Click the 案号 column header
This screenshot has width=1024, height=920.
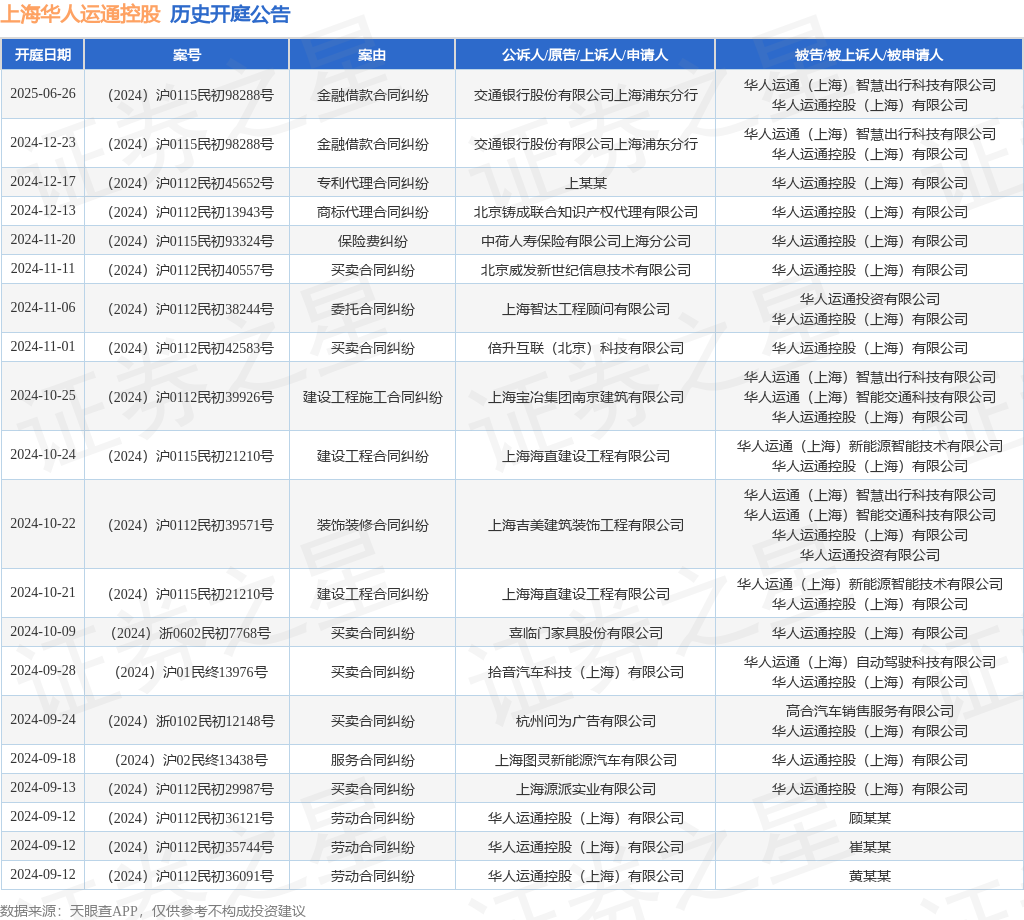[187, 55]
